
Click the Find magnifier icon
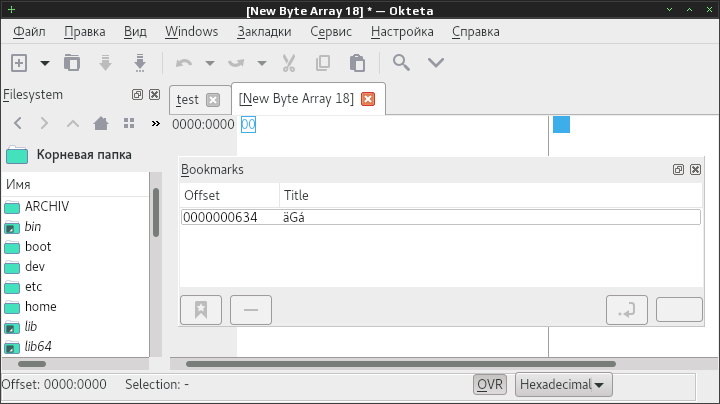click(401, 62)
